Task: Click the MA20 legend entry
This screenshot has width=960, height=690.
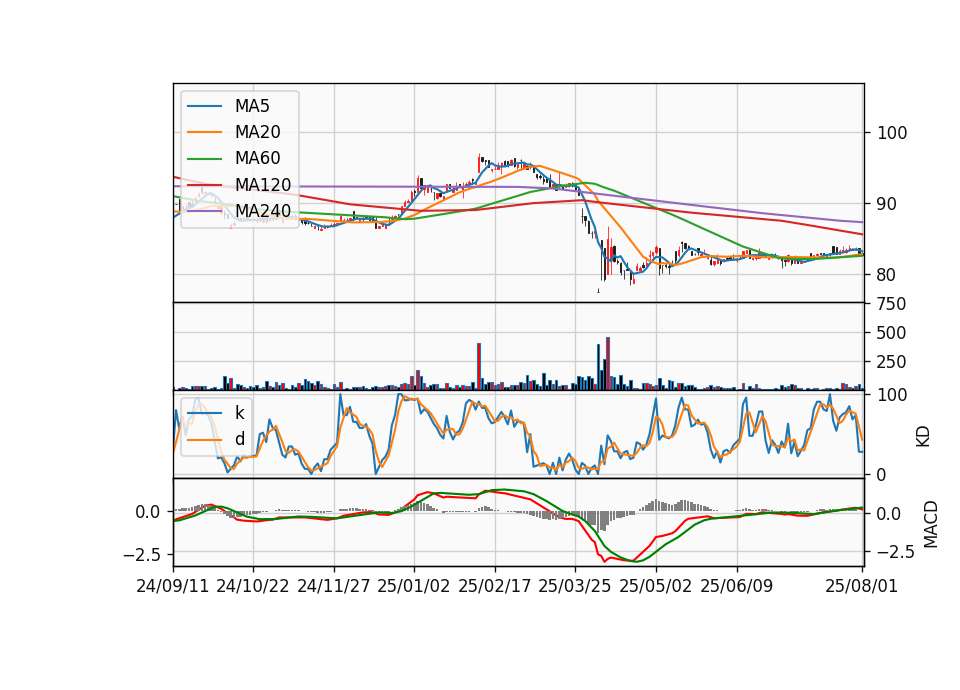Action: 234,132
